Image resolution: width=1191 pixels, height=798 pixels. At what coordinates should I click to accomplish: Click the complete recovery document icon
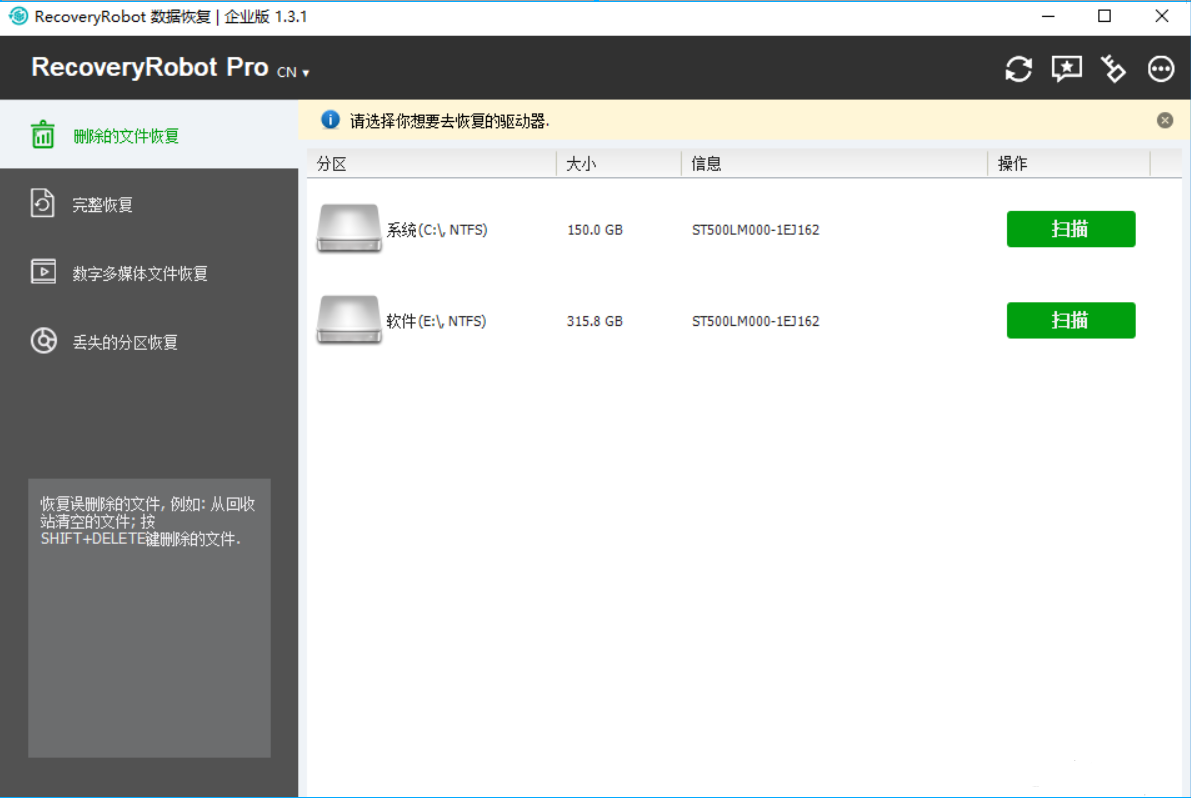pyautogui.click(x=43, y=203)
